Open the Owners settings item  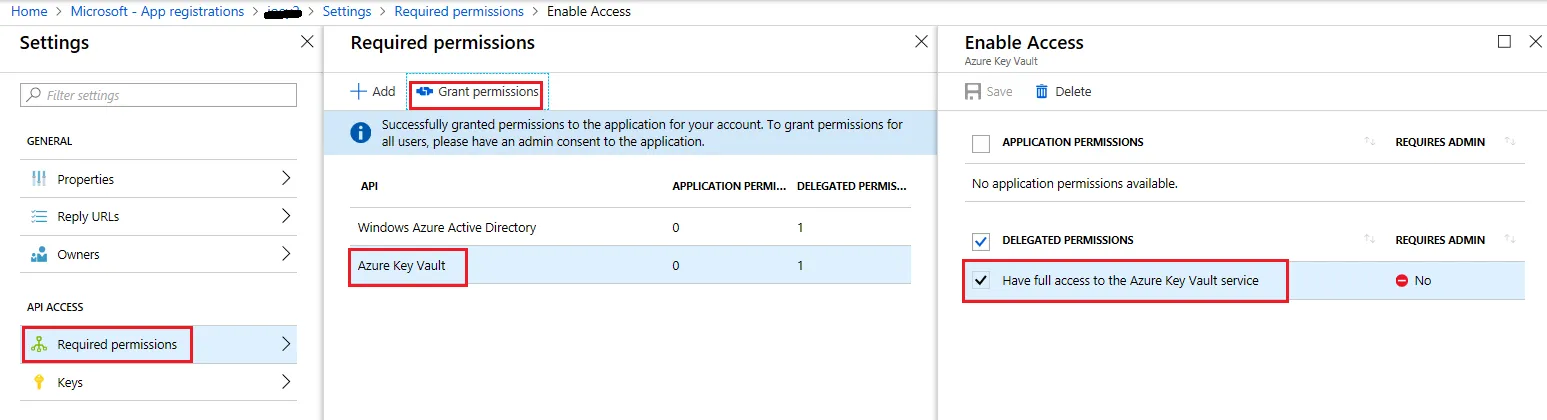coord(78,254)
